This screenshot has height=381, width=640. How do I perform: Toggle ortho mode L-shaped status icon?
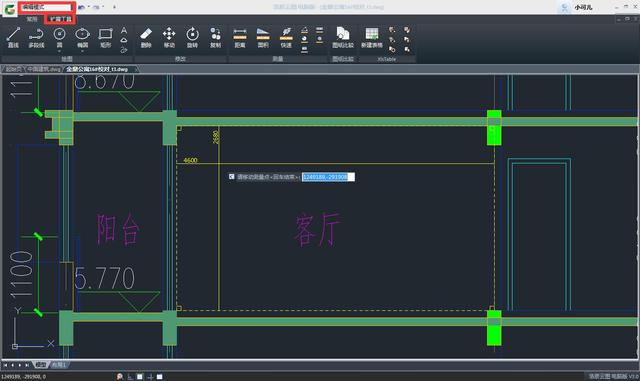[x=130, y=377]
